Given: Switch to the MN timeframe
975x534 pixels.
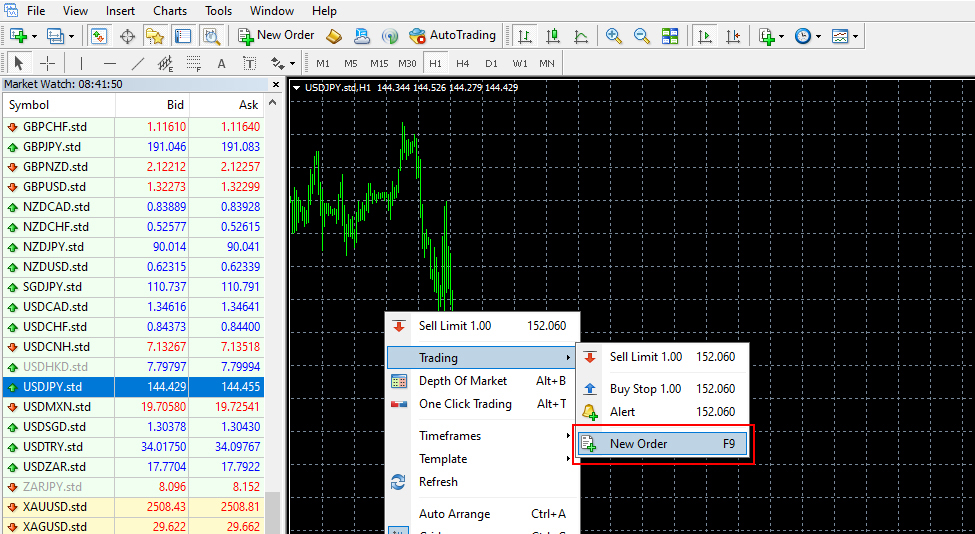Looking at the screenshot, I should [547, 63].
